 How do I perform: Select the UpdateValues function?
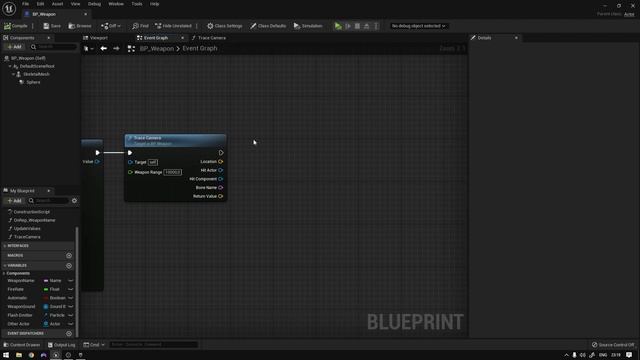[x=27, y=229]
